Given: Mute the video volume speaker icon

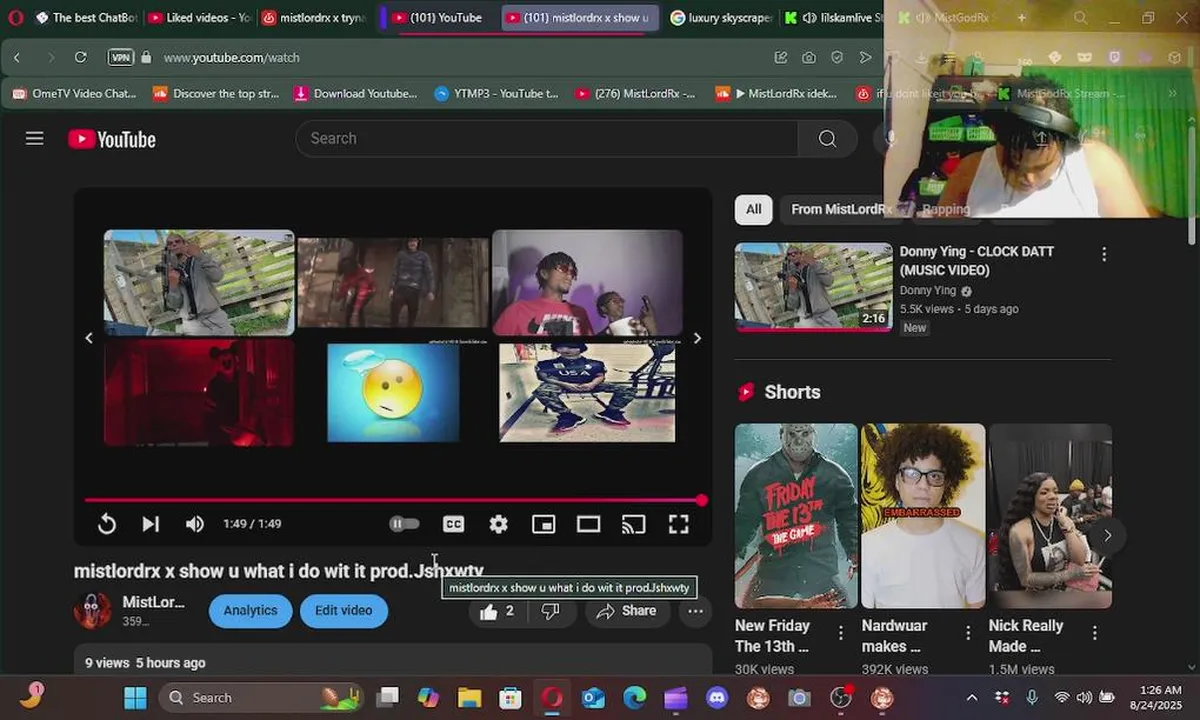Looking at the screenshot, I should click(195, 524).
